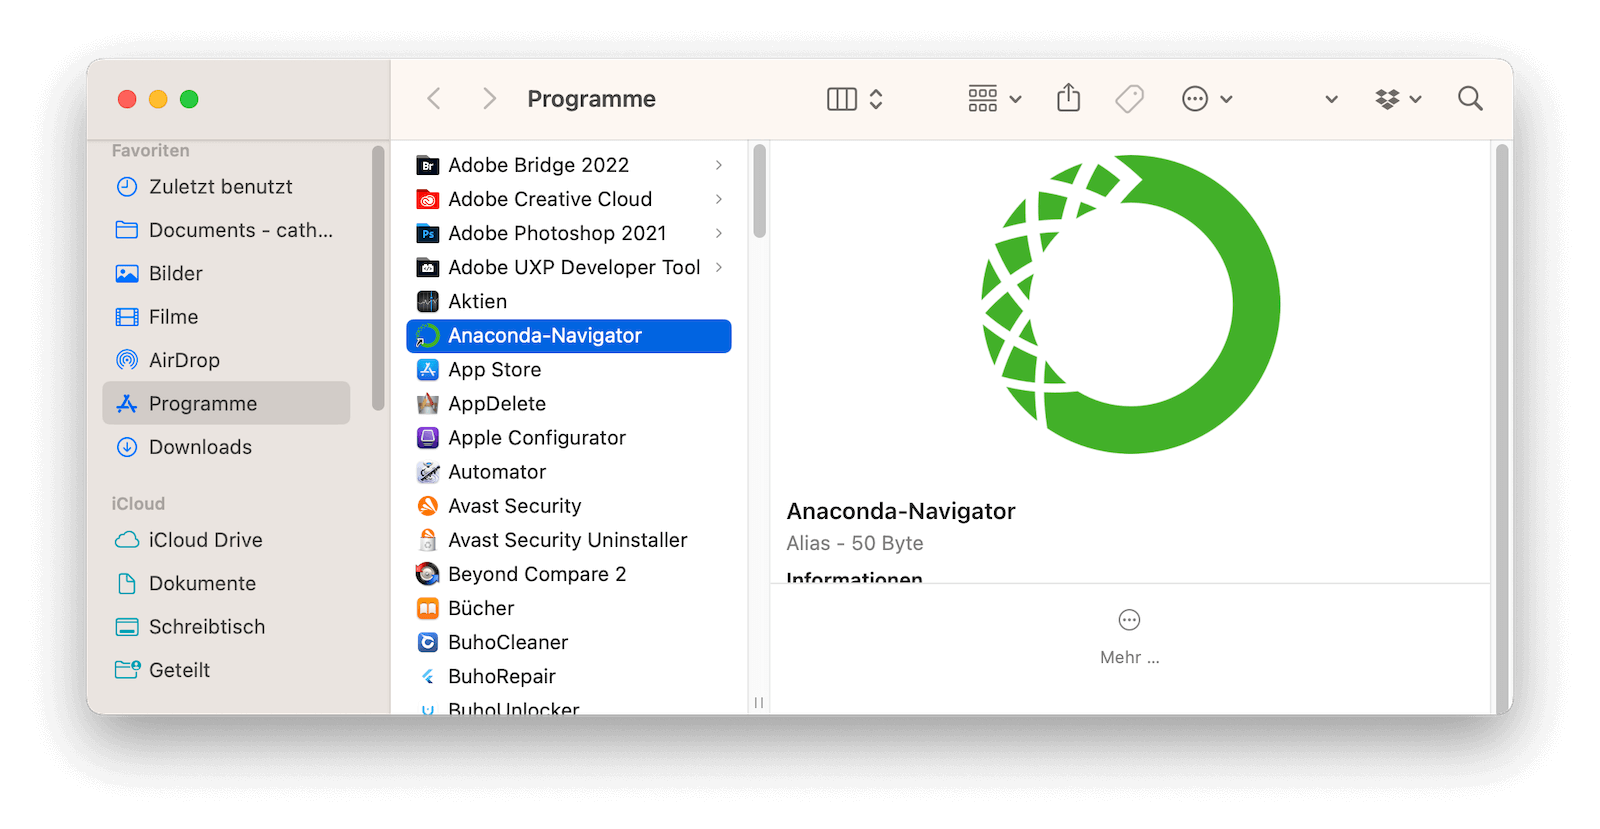Switch view using the column view icon

842,98
